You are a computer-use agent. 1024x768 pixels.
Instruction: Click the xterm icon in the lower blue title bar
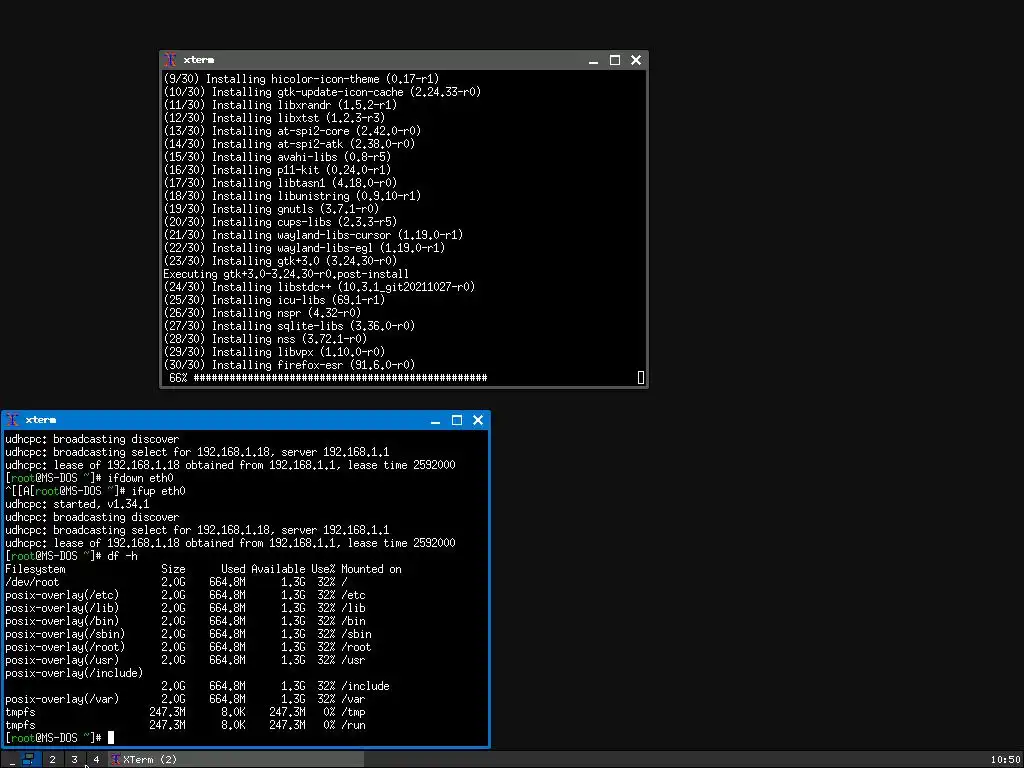12,420
